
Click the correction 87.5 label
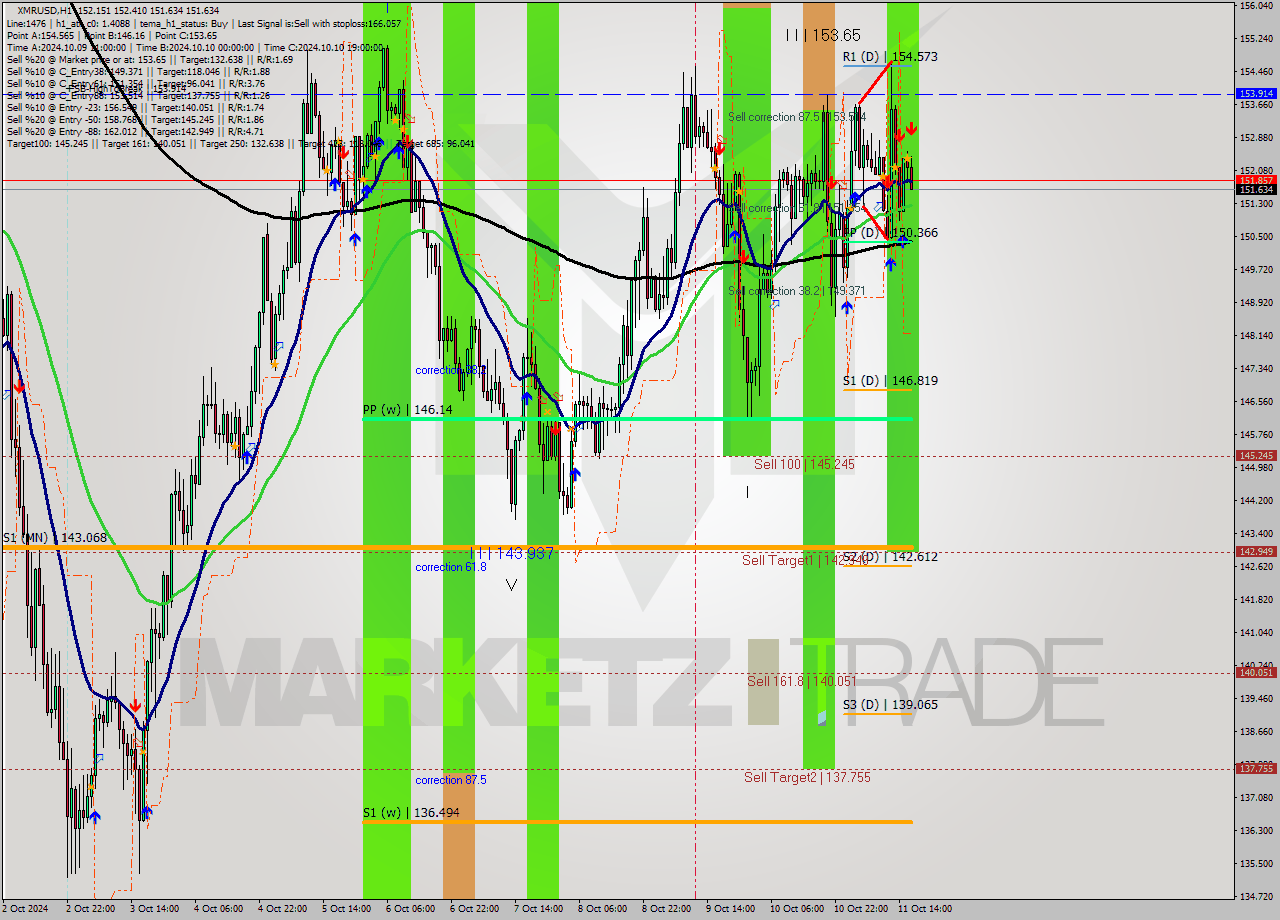pyautogui.click(x=451, y=780)
